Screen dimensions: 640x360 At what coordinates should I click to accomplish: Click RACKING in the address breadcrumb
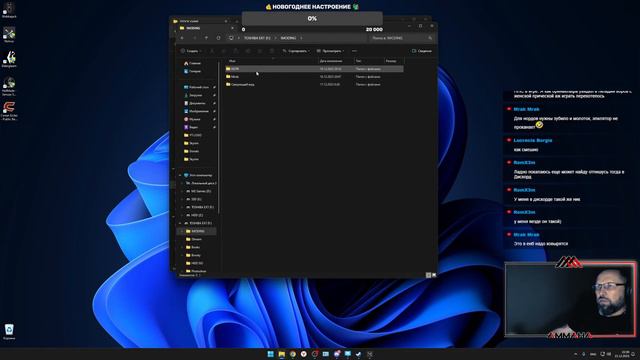[x=288, y=38]
